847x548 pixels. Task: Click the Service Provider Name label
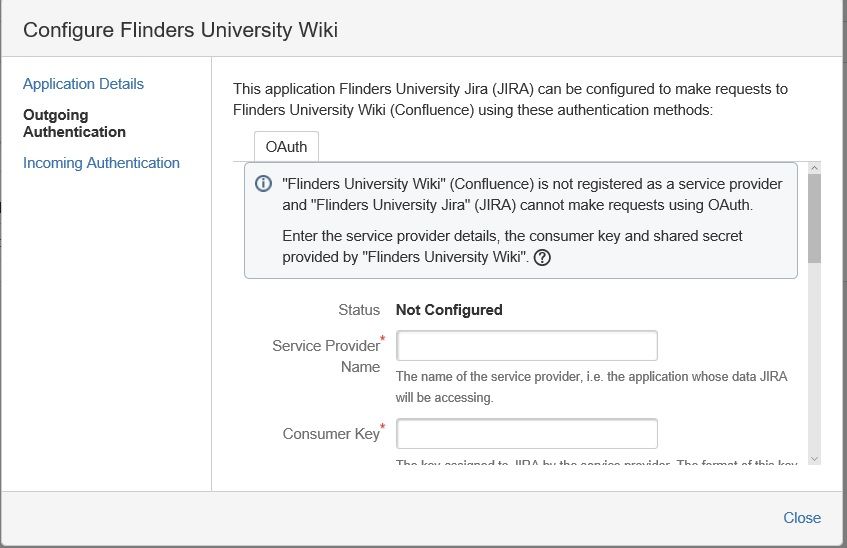click(326, 356)
